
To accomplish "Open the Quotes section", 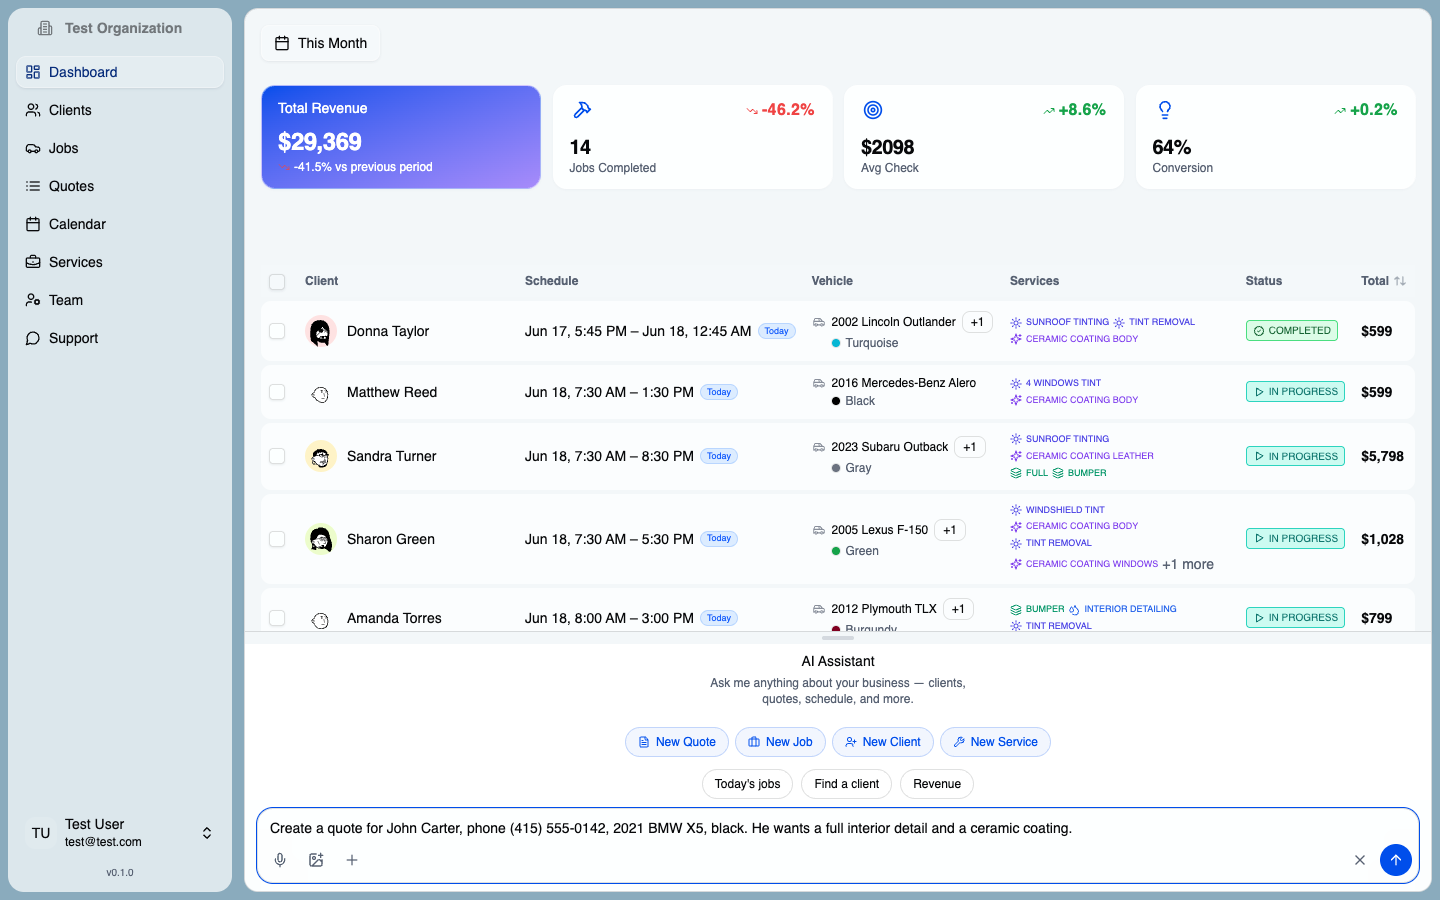I will tap(120, 186).
